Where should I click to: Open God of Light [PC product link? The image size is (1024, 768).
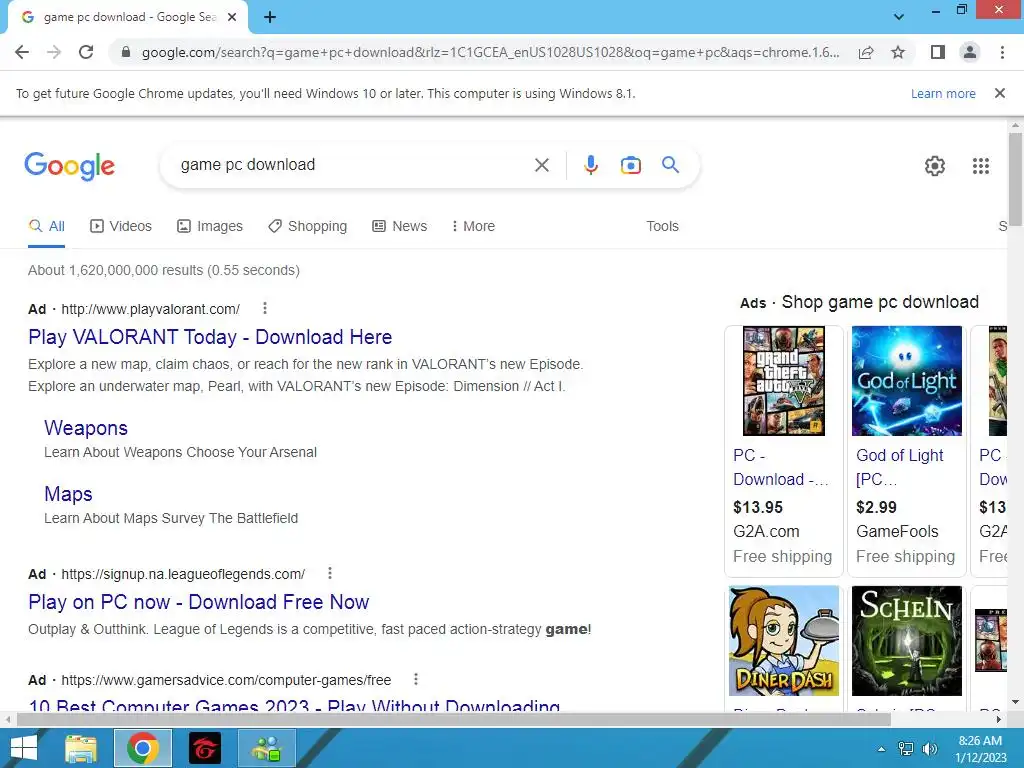tap(900, 468)
